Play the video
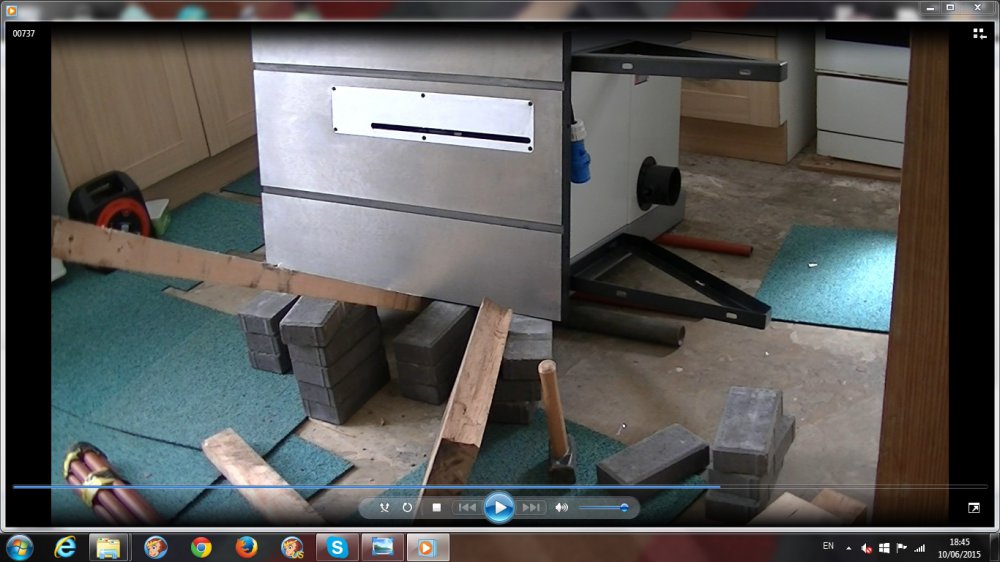This screenshot has height=562, width=1000. [499, 508]
